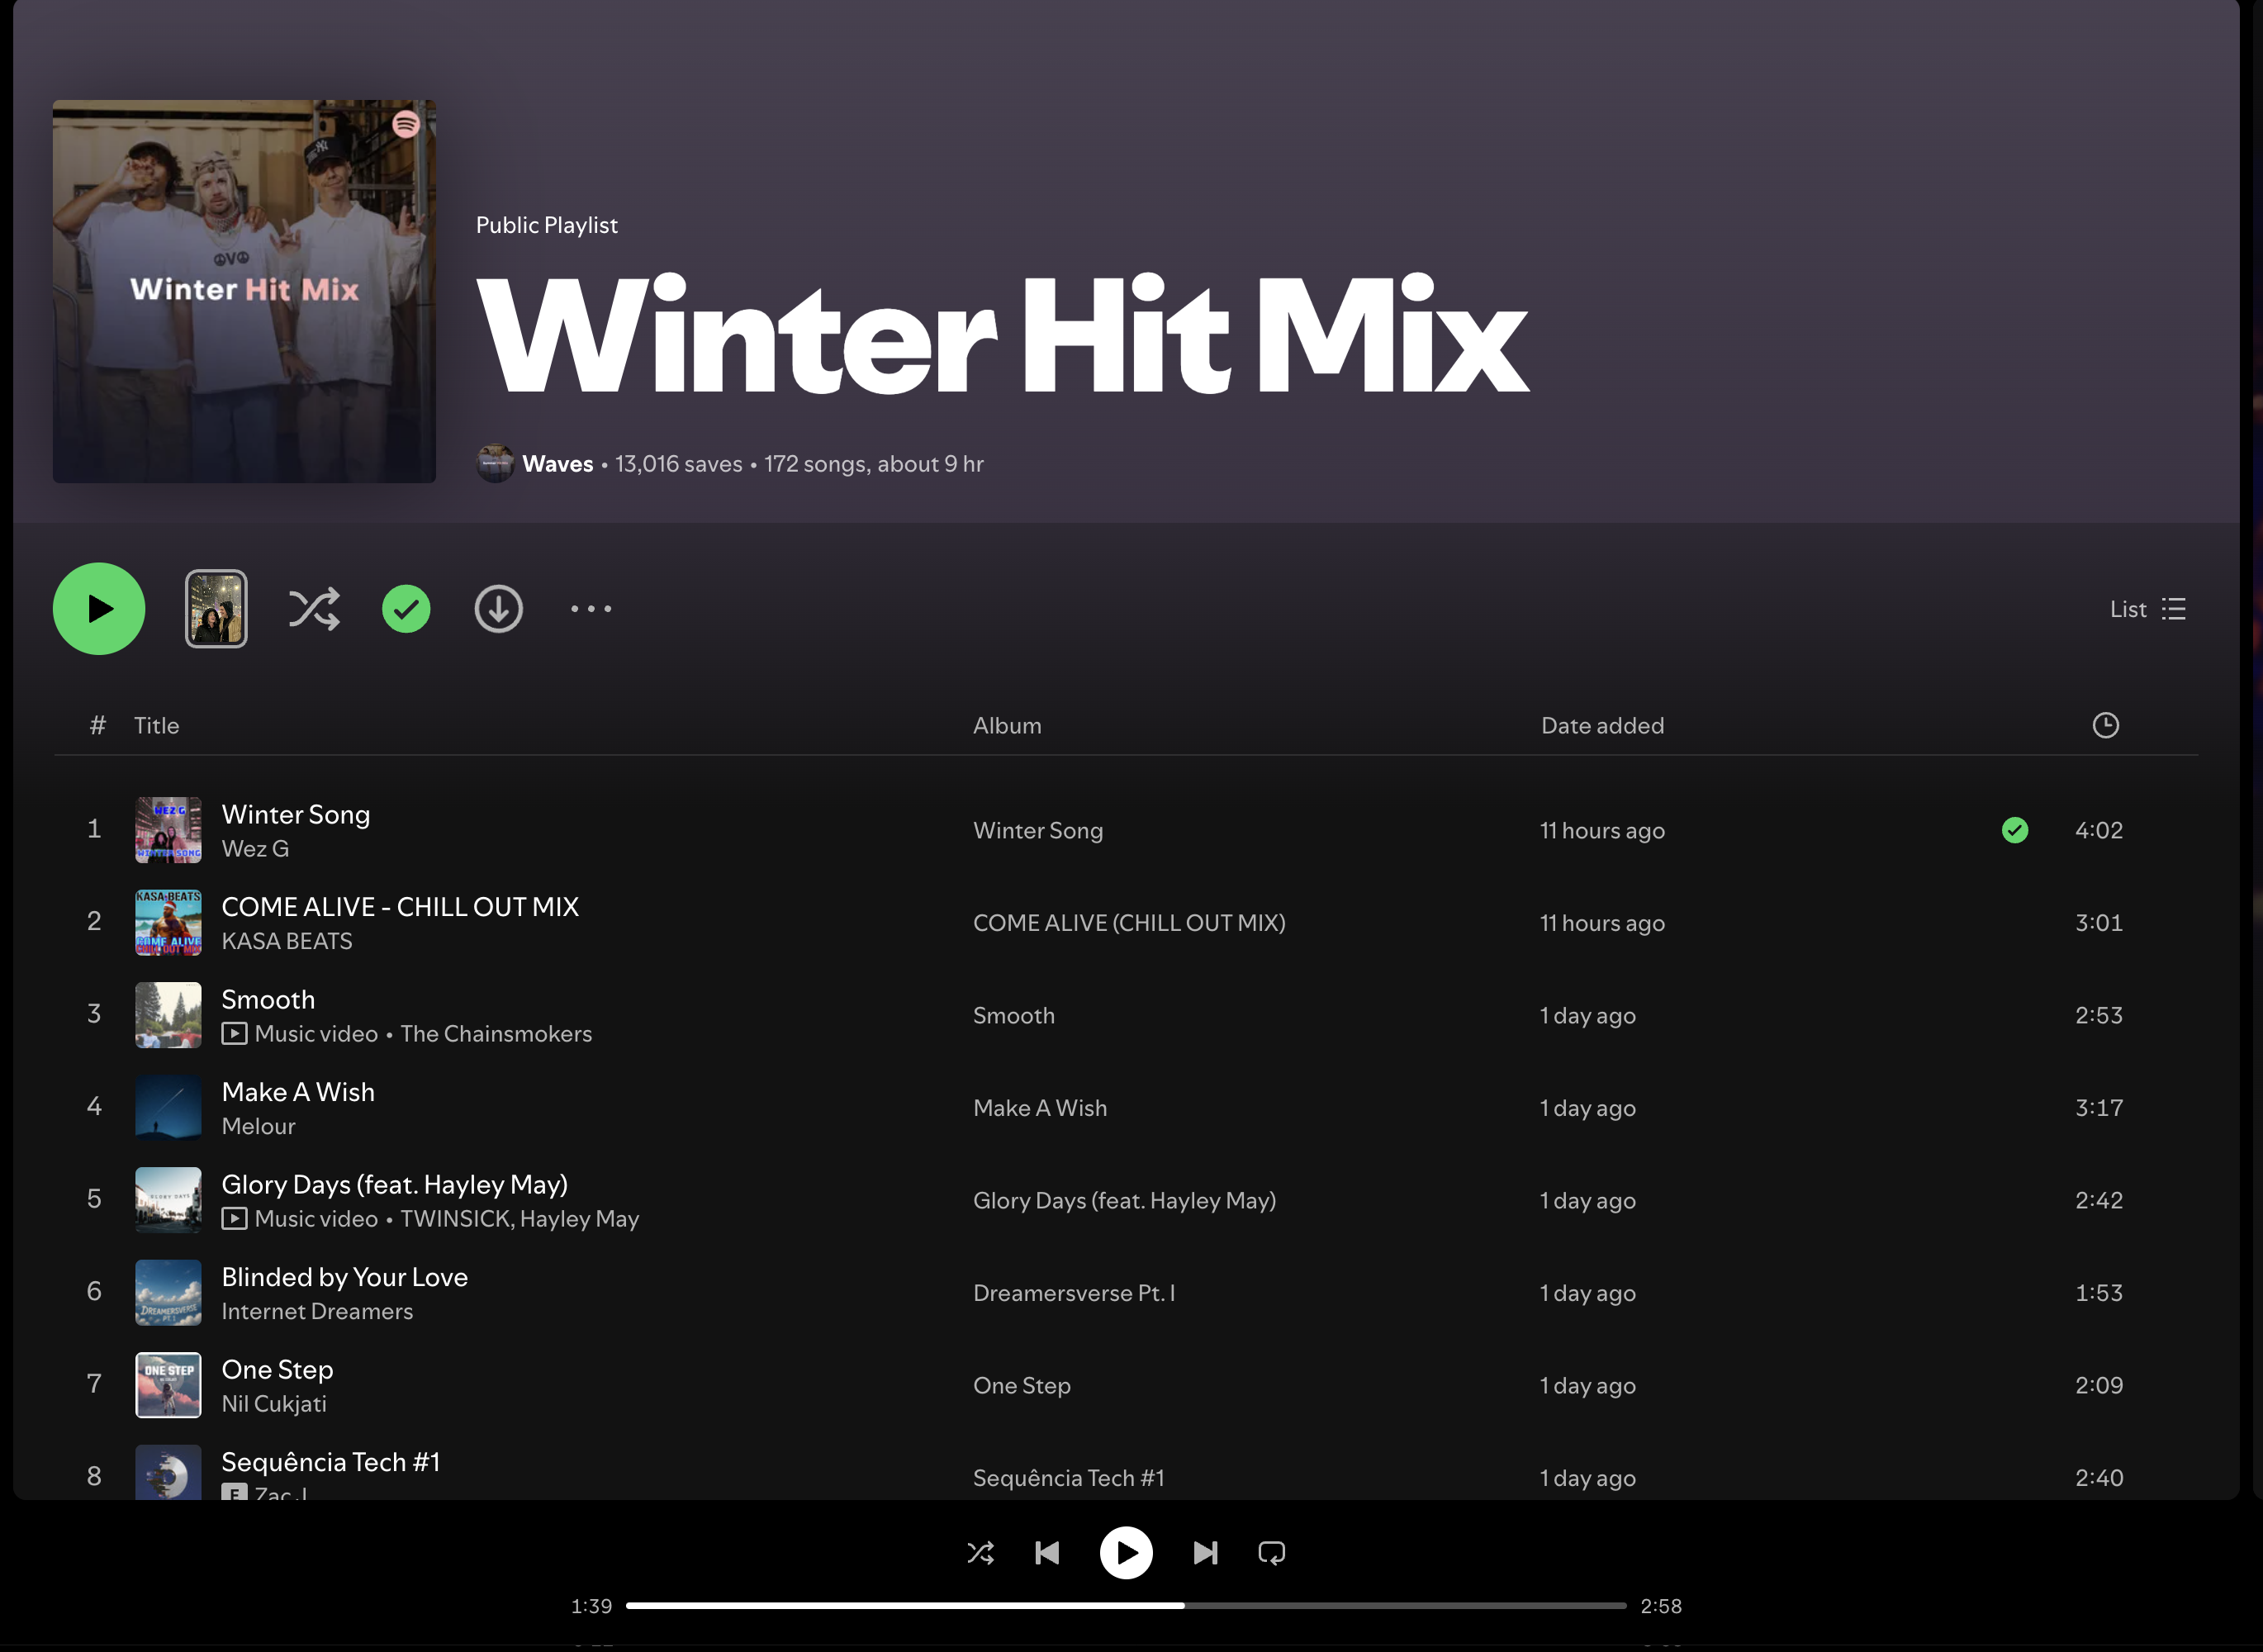
Task: Skip to next track in player bar
Action: 1205,1553
